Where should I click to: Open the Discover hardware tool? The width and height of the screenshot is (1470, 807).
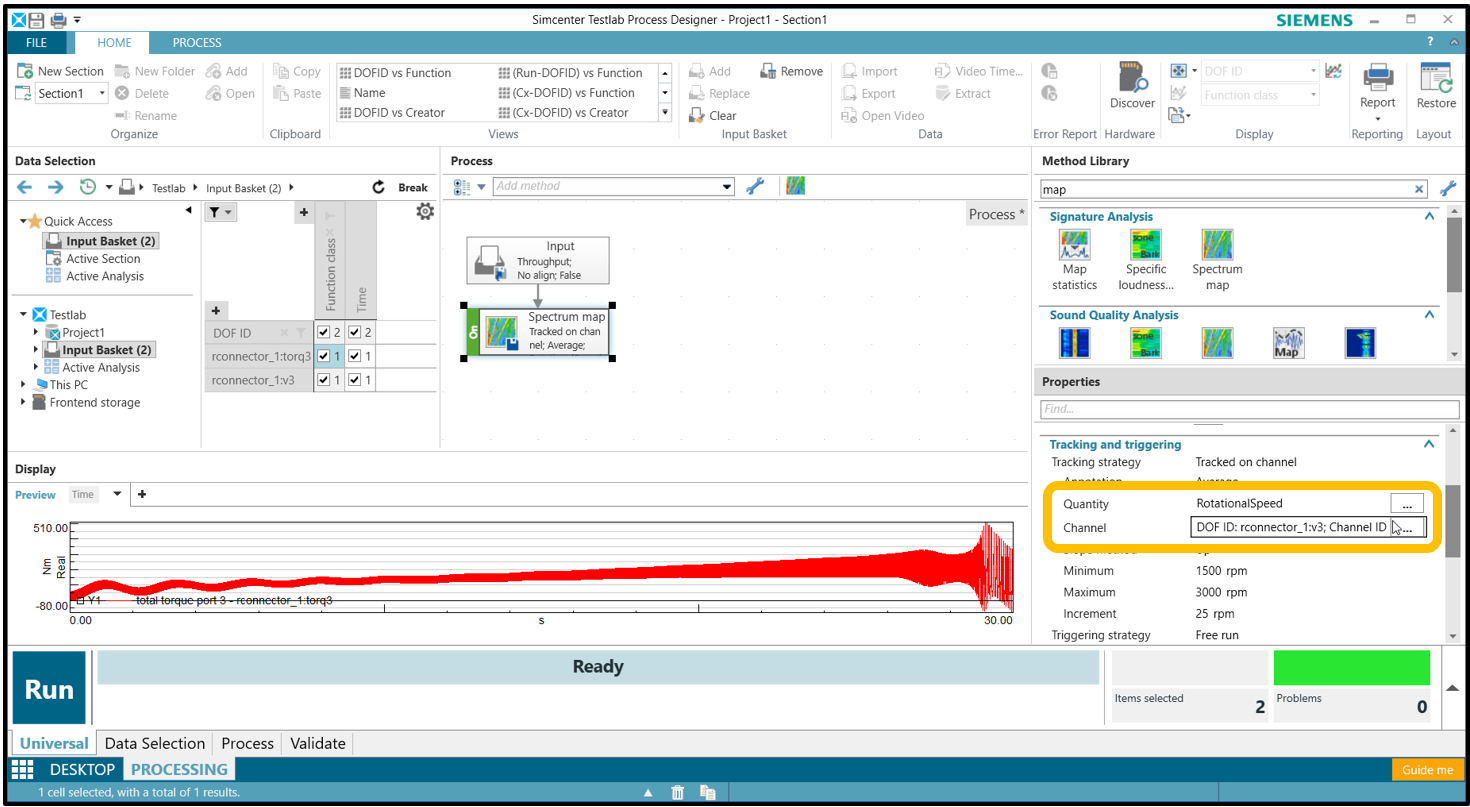pos(1132,86)
